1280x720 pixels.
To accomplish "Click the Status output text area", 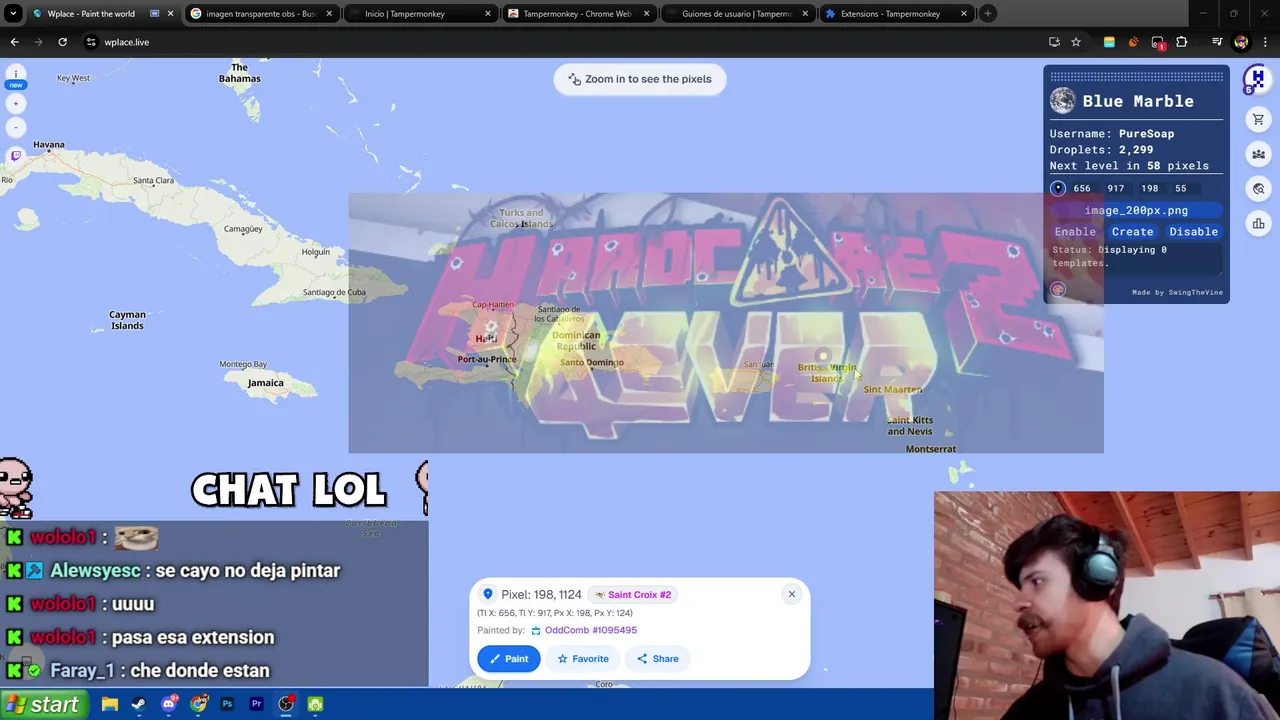I will click(1136, 259).
